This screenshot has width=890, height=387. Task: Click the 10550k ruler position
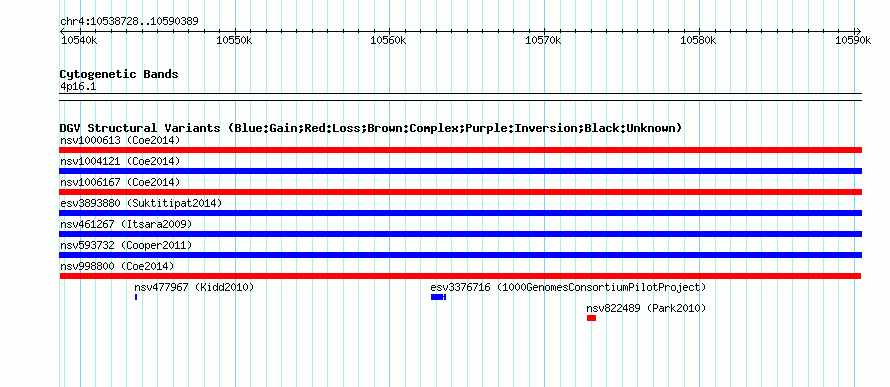point(234,40)
